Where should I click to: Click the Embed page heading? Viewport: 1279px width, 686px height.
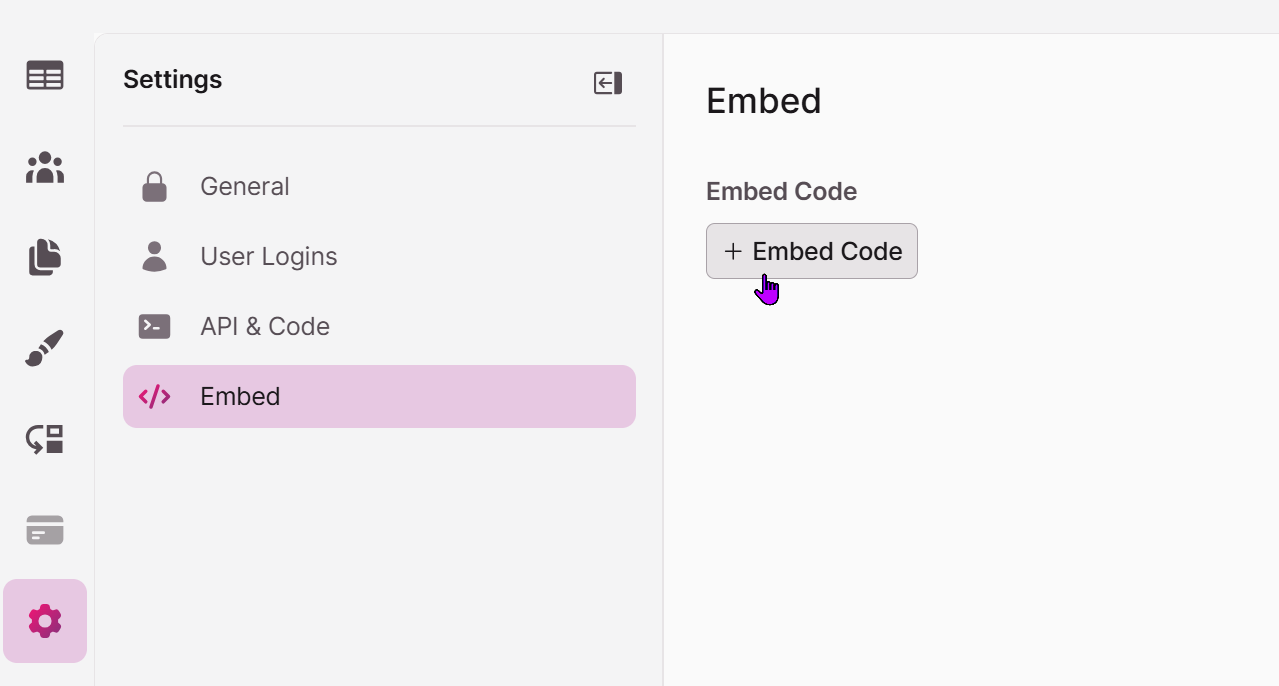(764, 101)
